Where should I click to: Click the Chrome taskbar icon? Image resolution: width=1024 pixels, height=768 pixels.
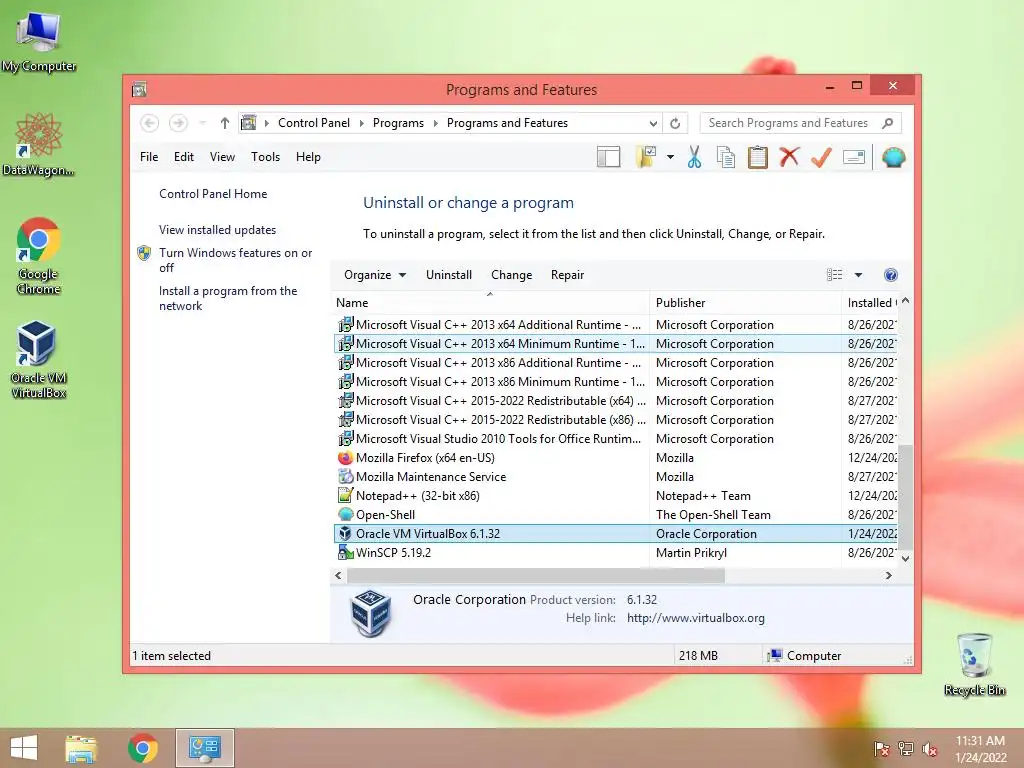142,748
